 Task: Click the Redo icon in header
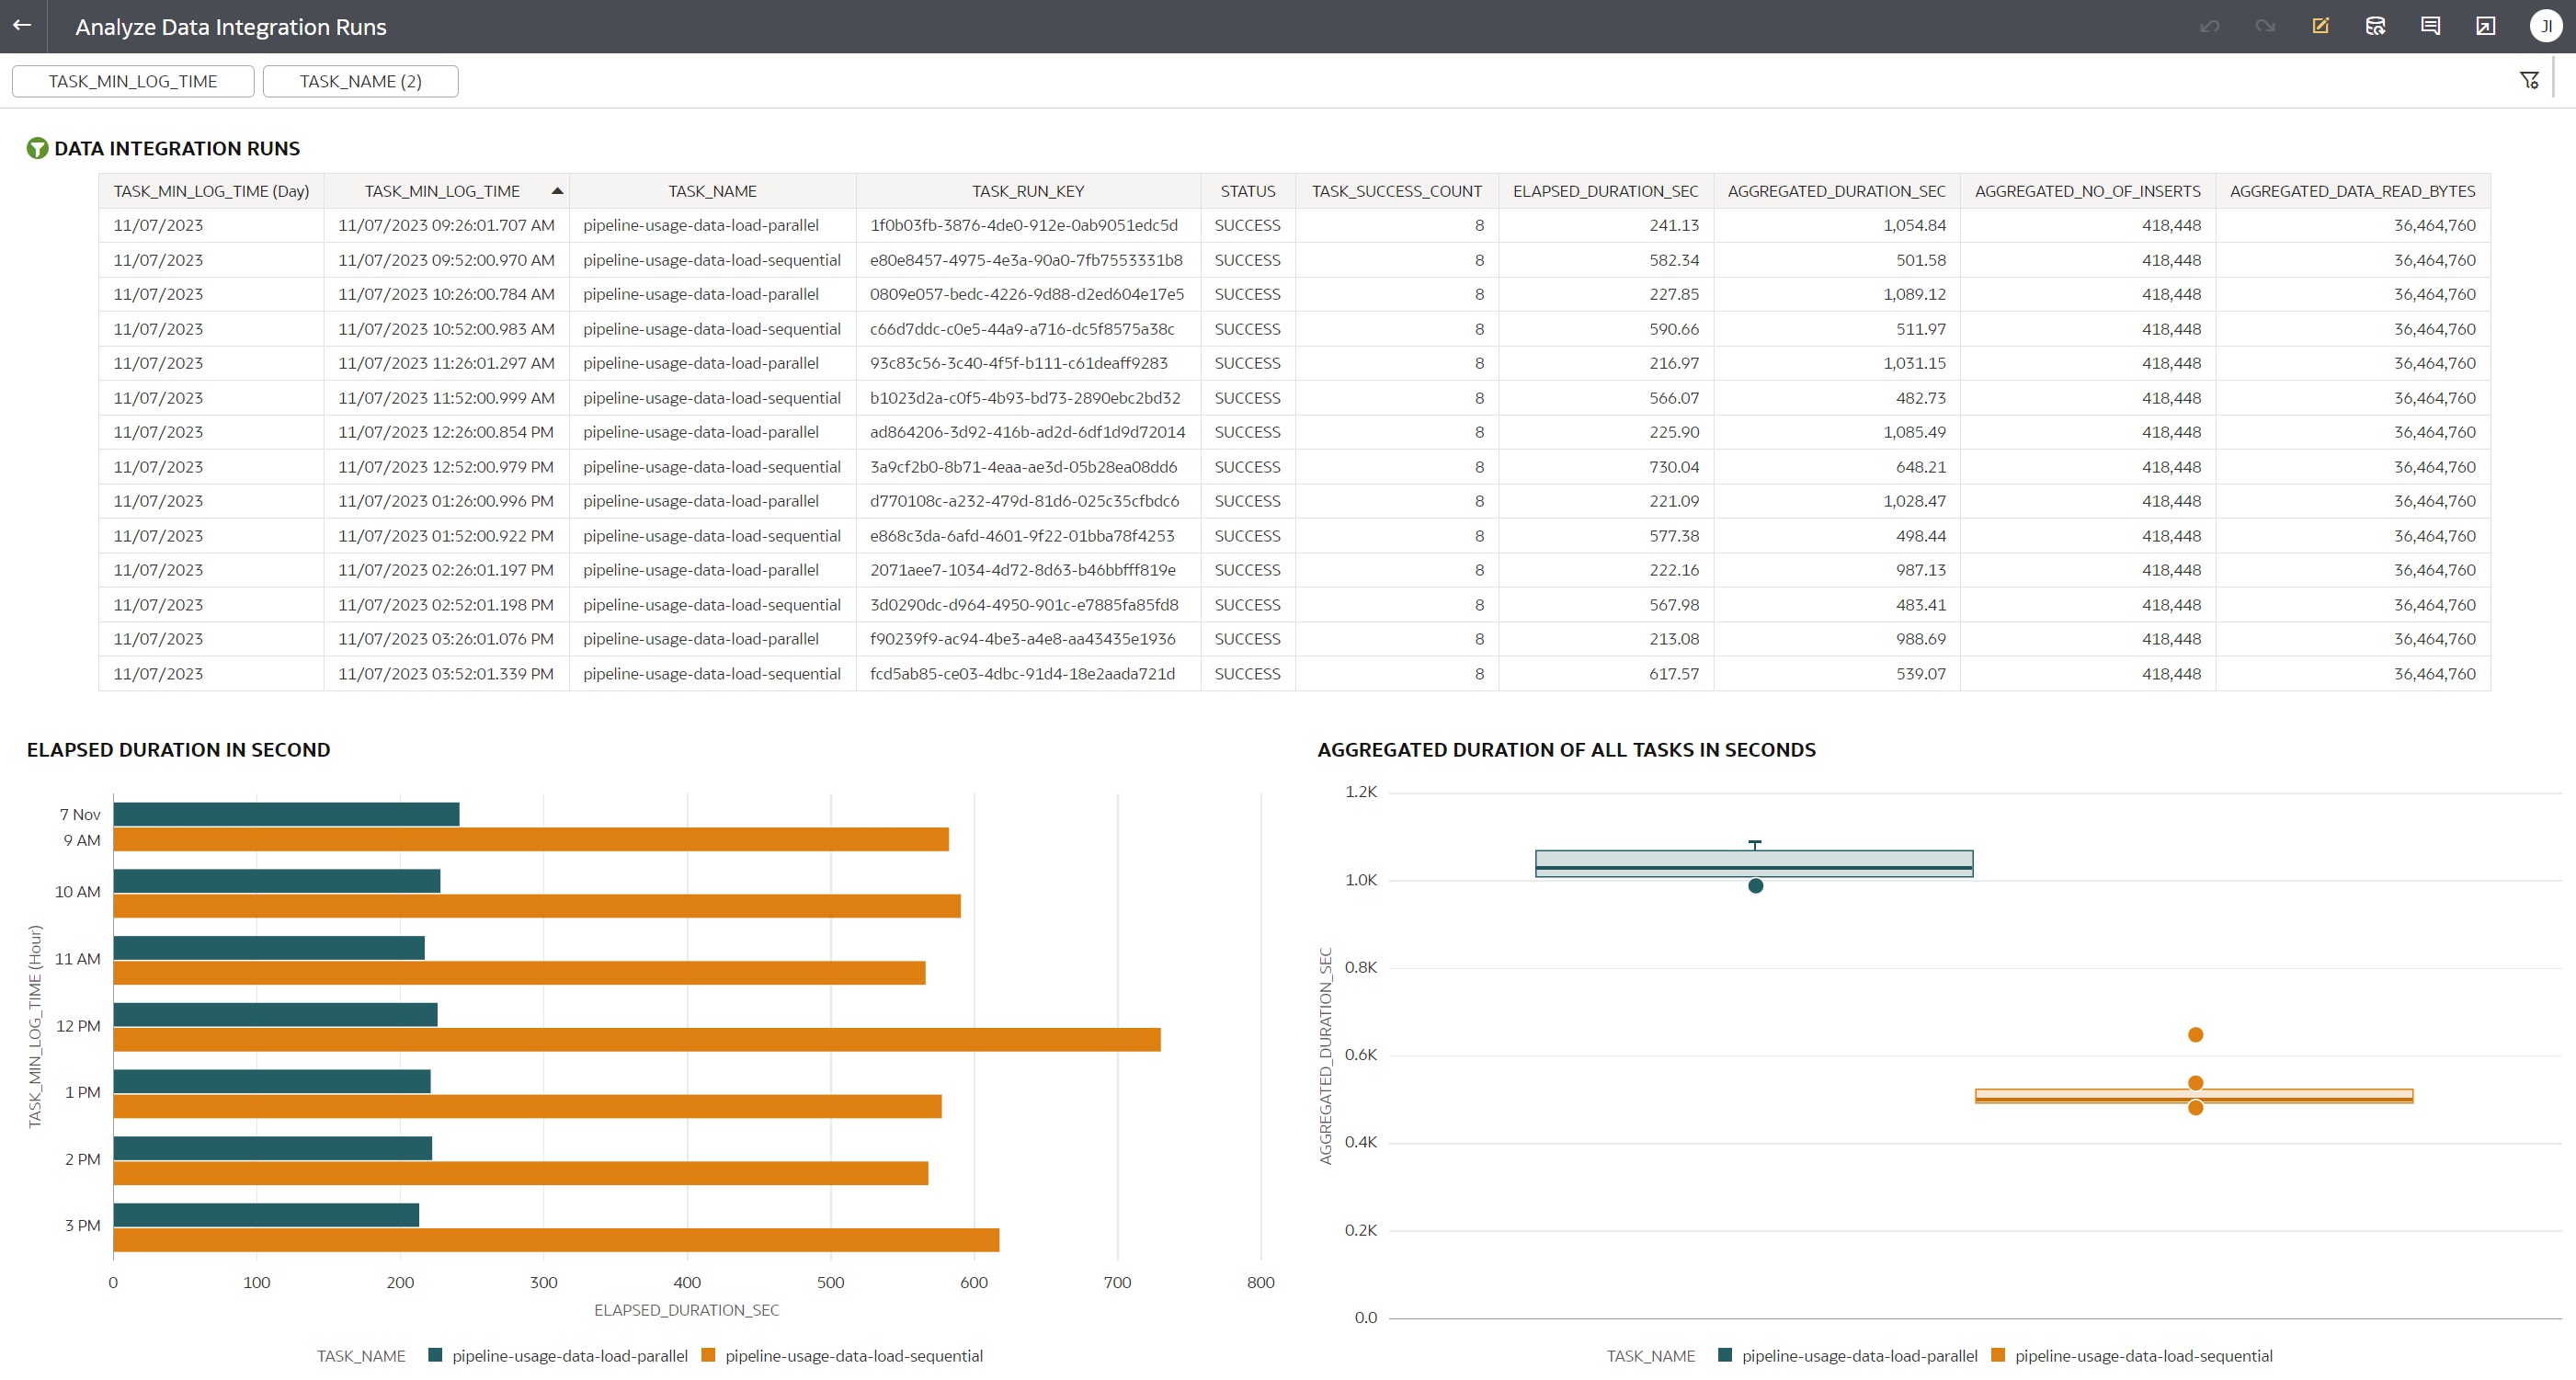coord(2265,27)
